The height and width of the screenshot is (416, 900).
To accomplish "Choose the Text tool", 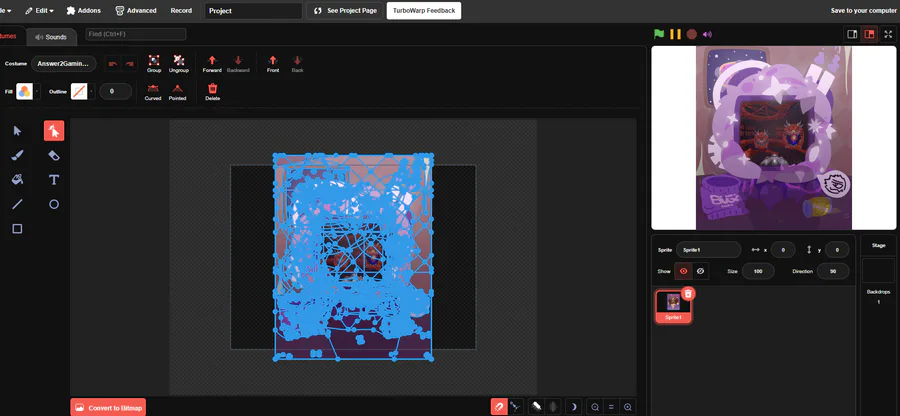I will [54, 180].
